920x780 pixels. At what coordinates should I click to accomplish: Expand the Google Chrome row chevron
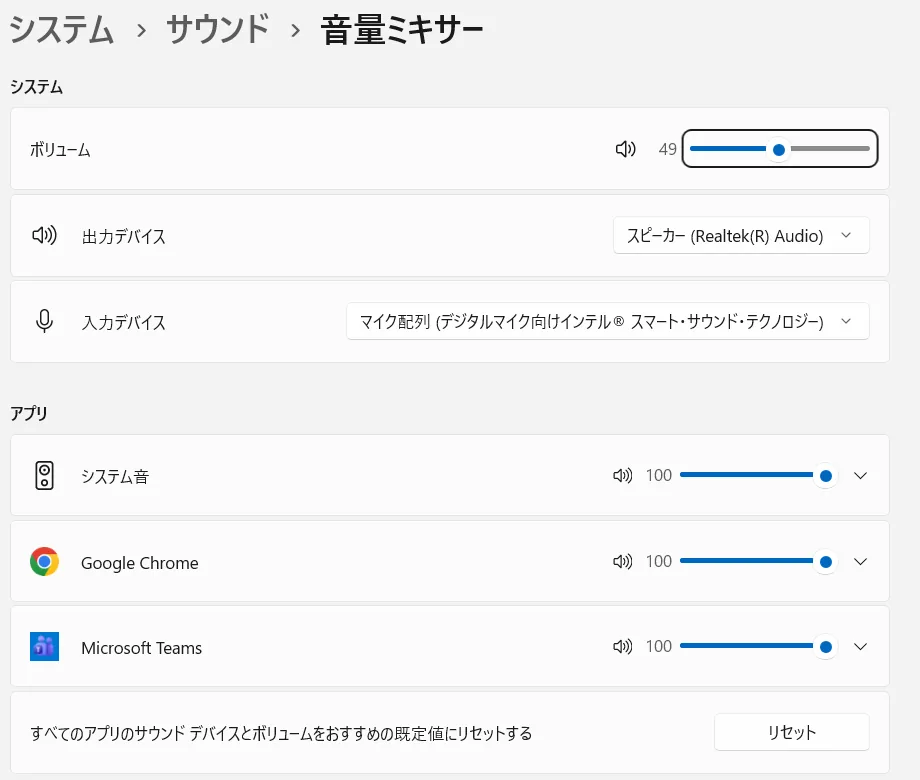tap(860, 562)
